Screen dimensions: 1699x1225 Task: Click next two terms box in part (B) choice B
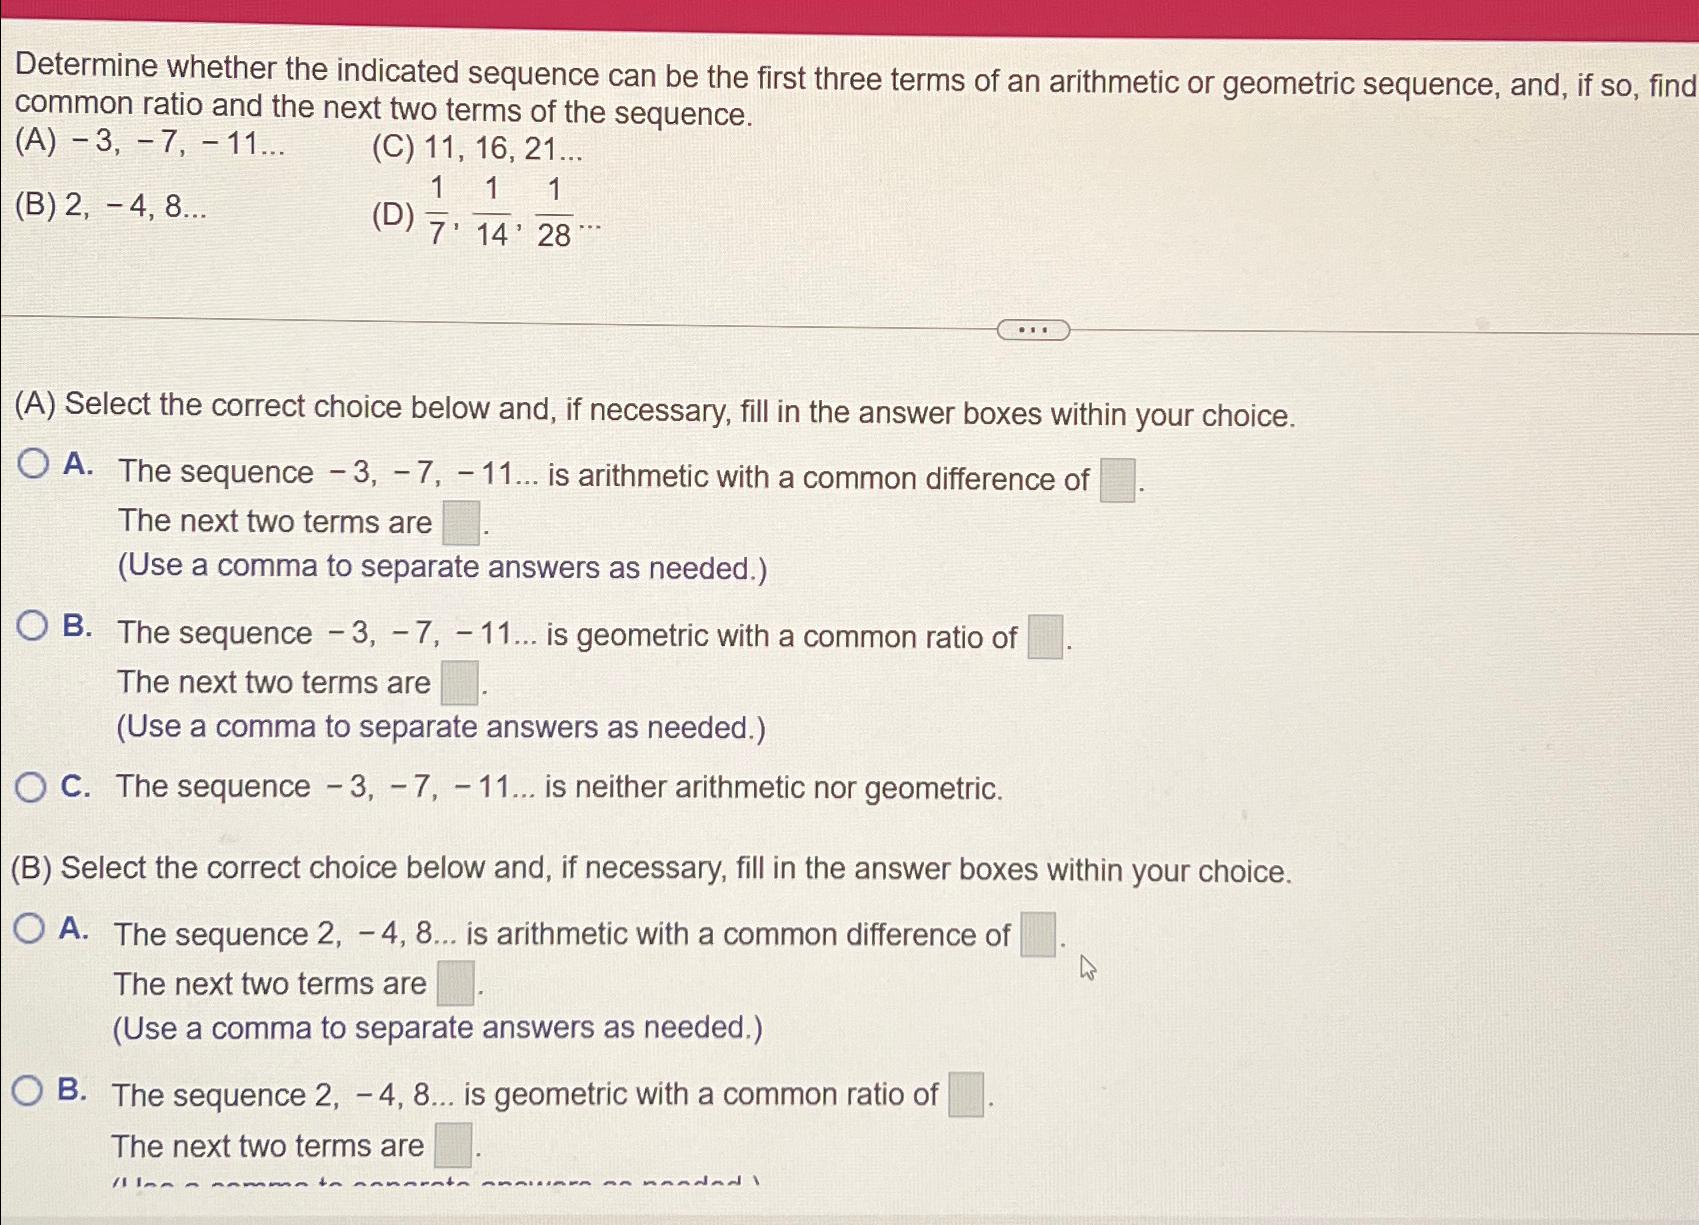[x=454, y=1144]
